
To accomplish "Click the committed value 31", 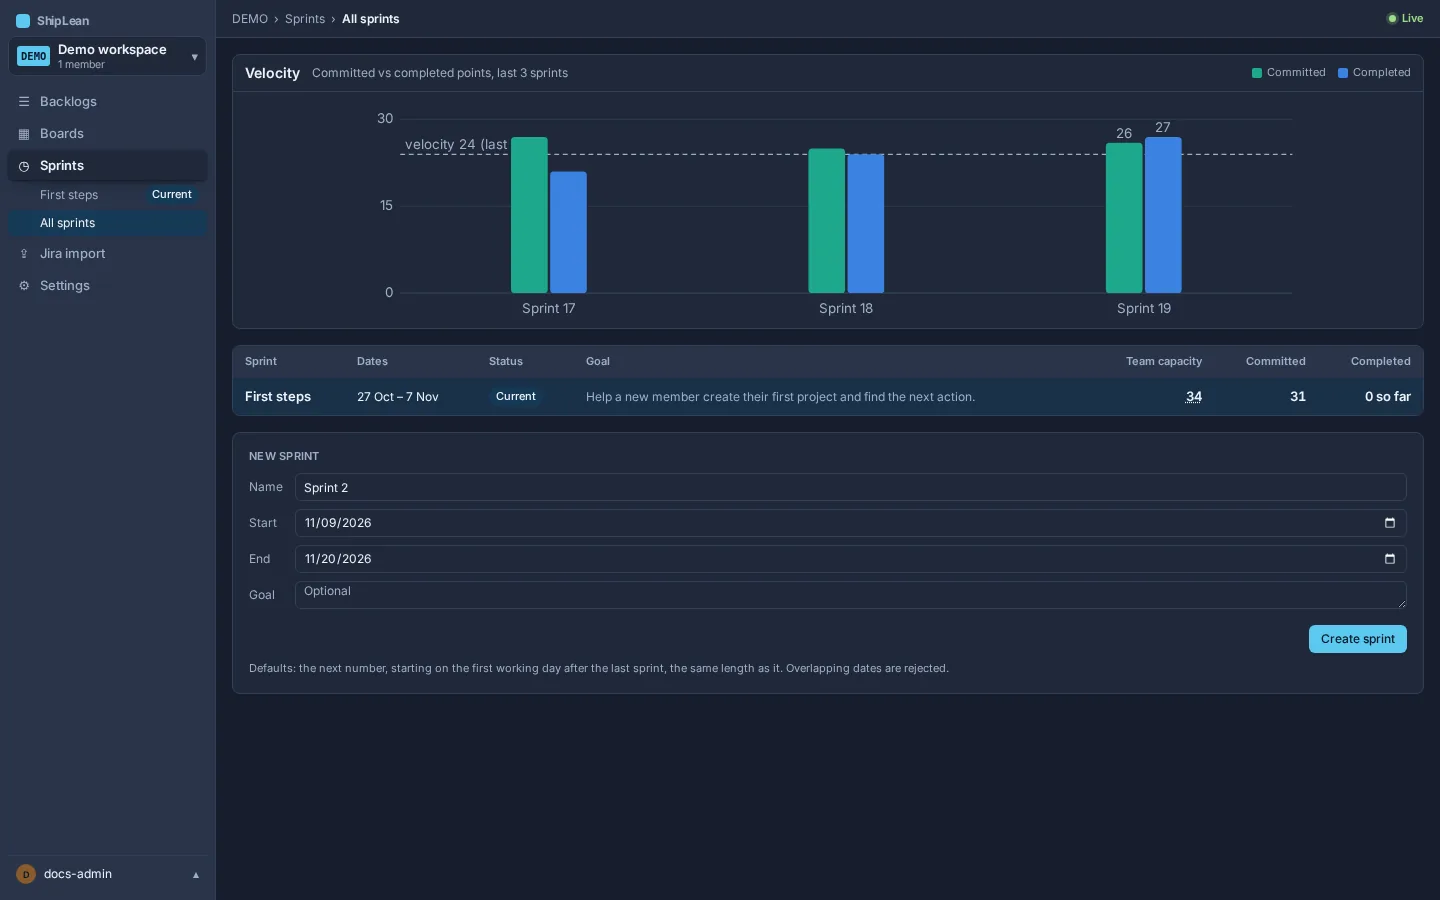I will [1298, 397].
